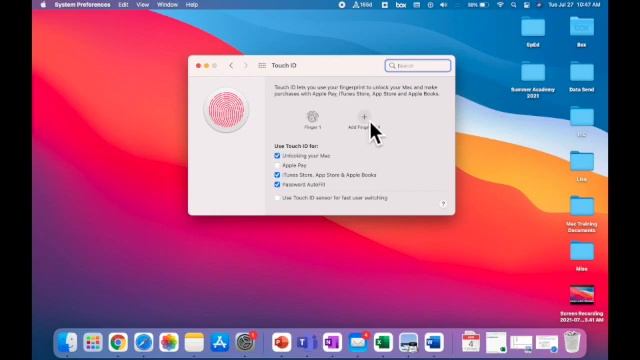Open Wi-Fi menu in menu bar
Screen dimensions: 640x360
click(500, 5)
